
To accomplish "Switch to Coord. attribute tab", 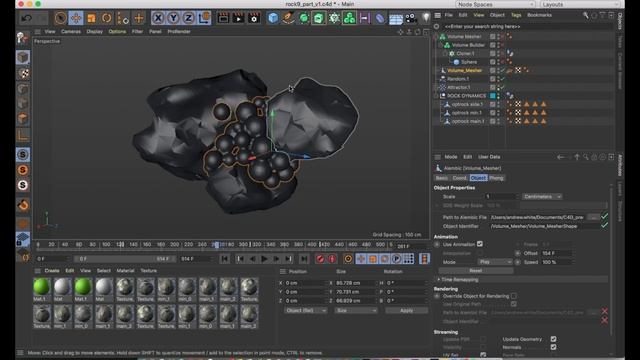I will point(459,178).
